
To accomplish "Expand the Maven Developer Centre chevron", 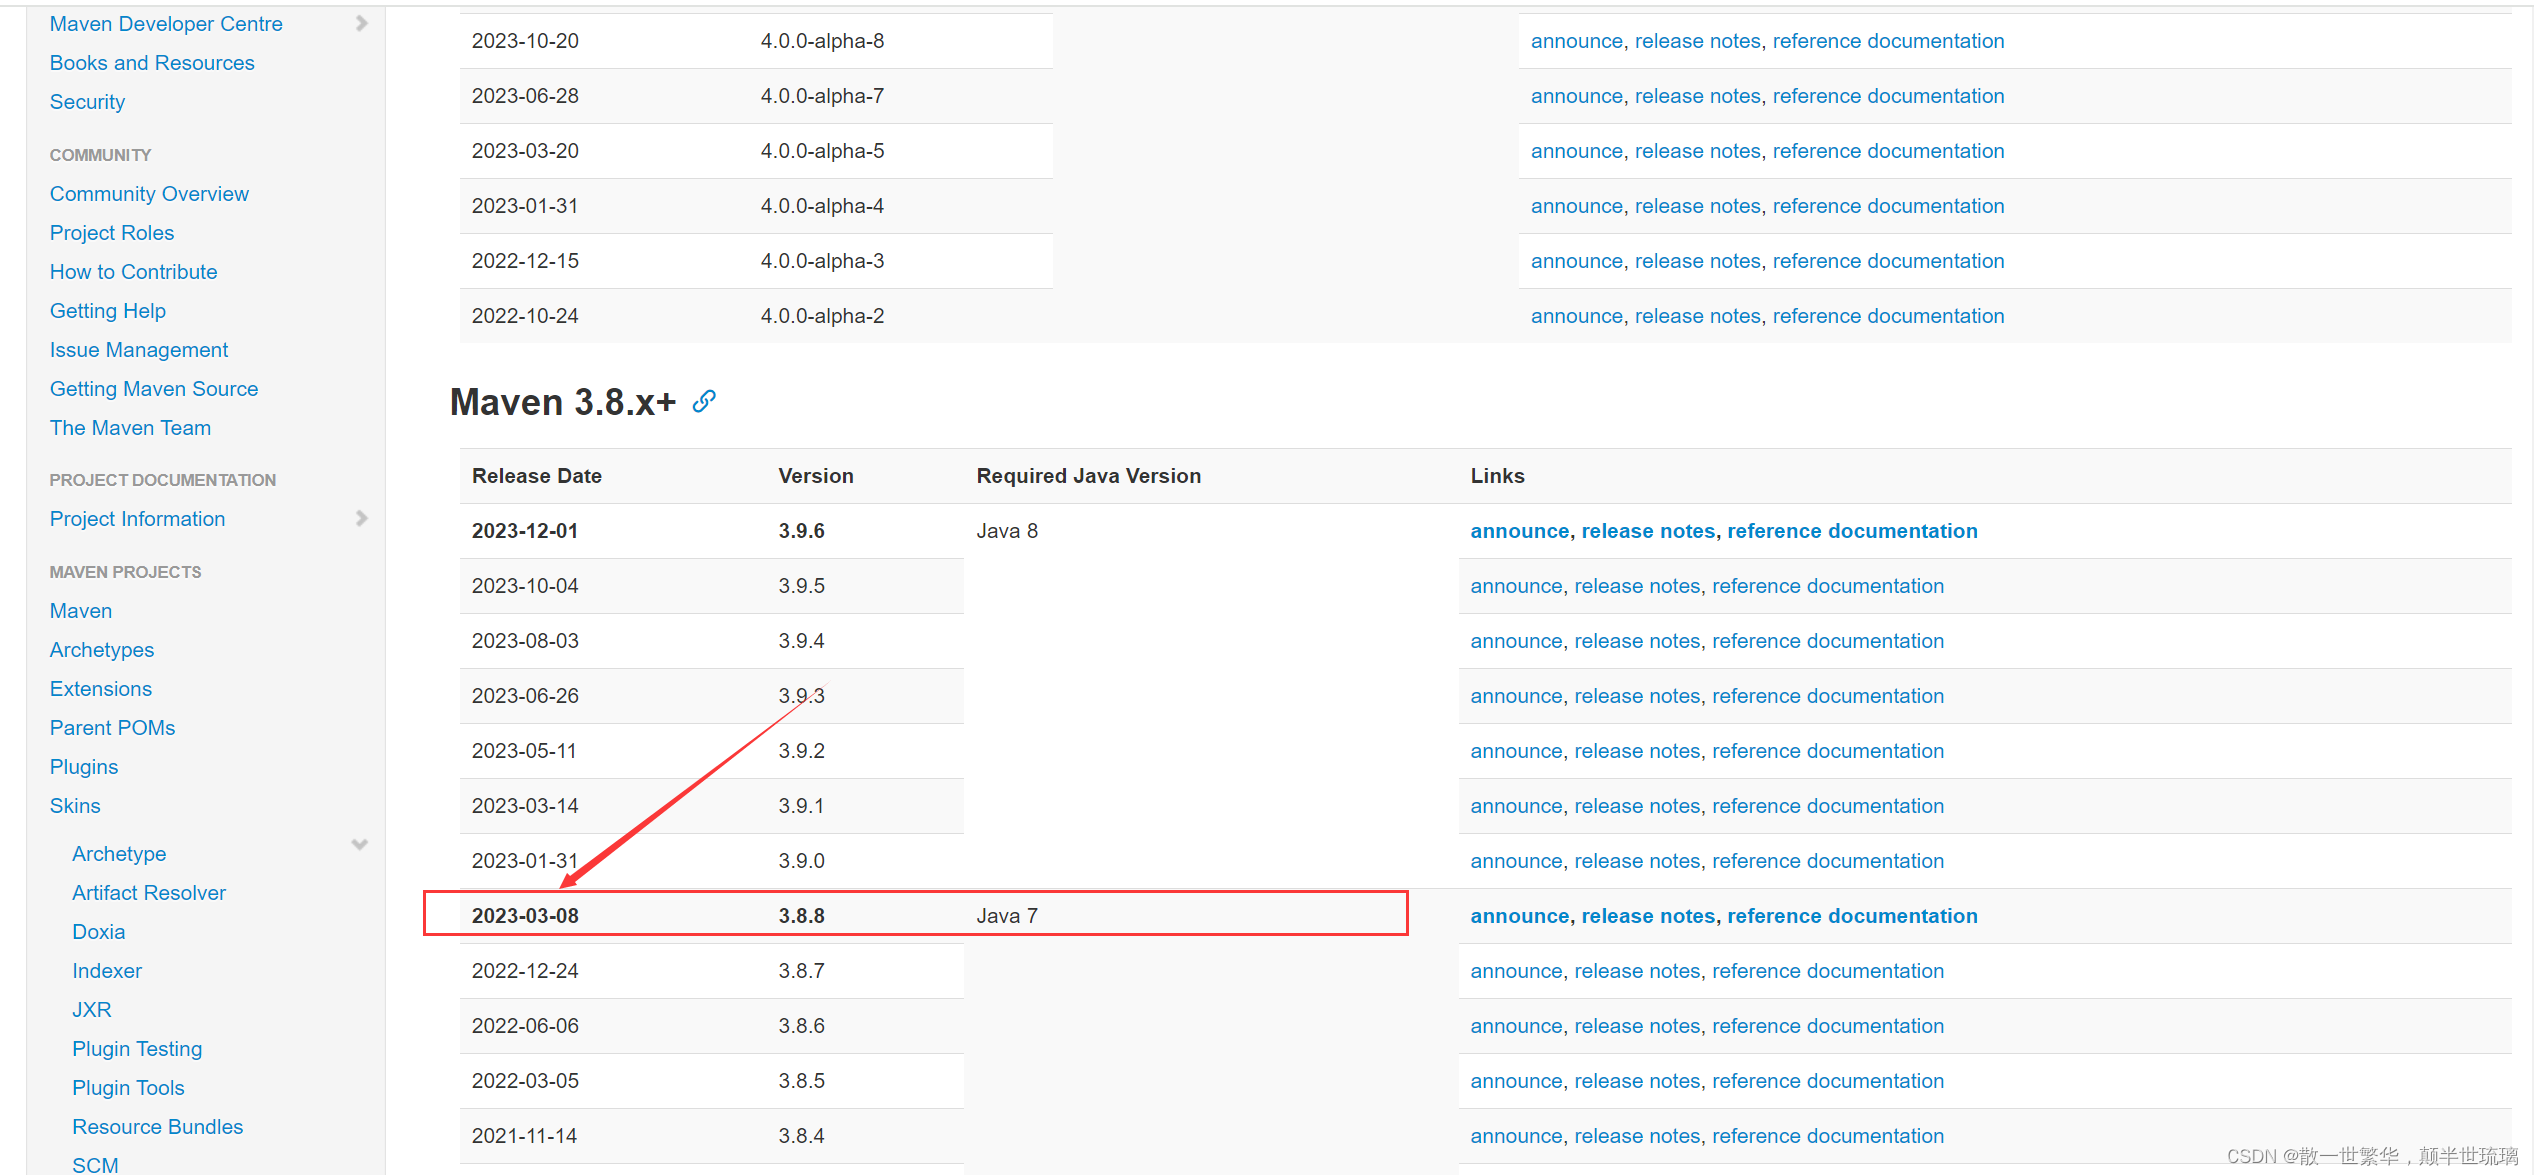I will pyautogui.click(x=361, y=23).
